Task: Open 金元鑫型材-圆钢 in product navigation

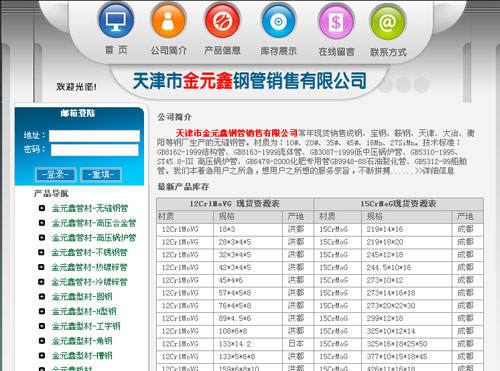Action: click(82, 297)
